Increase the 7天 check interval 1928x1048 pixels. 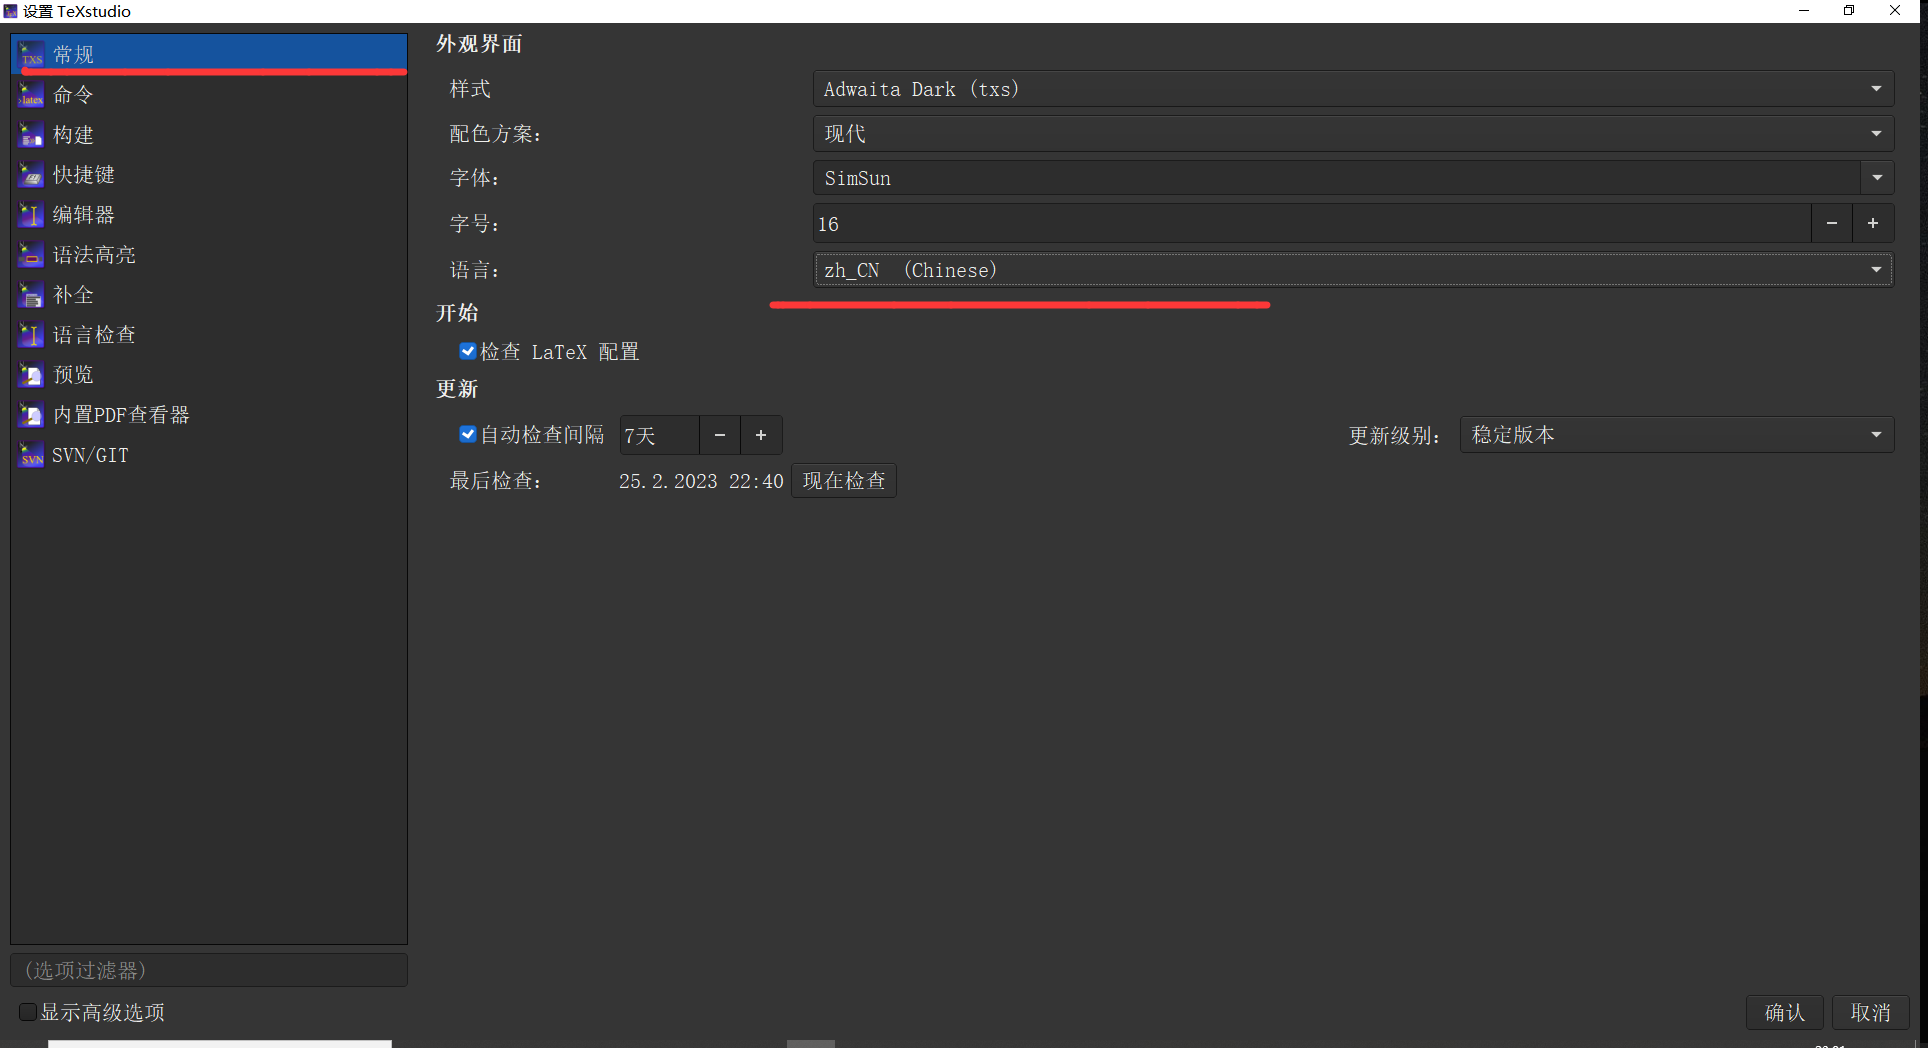[761, 435]
